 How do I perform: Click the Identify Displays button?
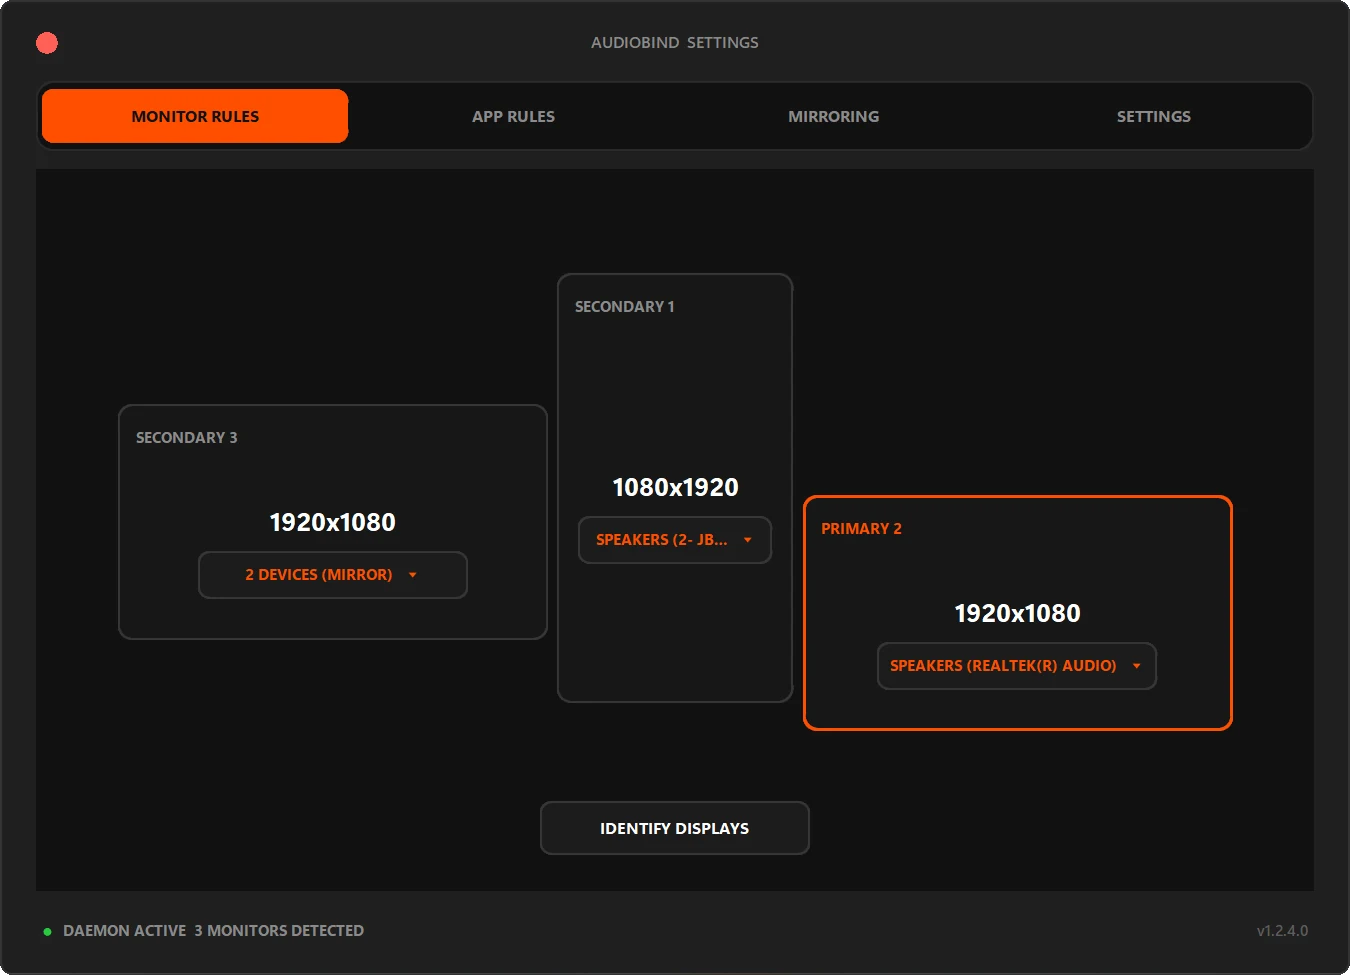675,828
